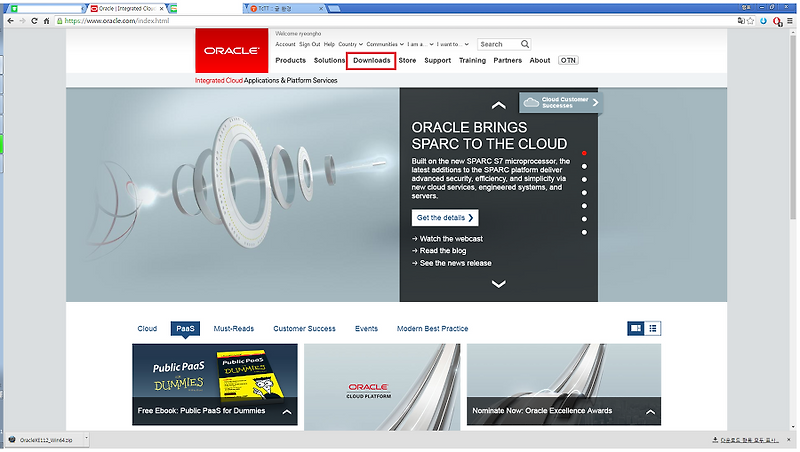Open OracleXE112_Win64.zip download options arrow
The width and height of the screenshot is (800, 452).
coord(86,438)
